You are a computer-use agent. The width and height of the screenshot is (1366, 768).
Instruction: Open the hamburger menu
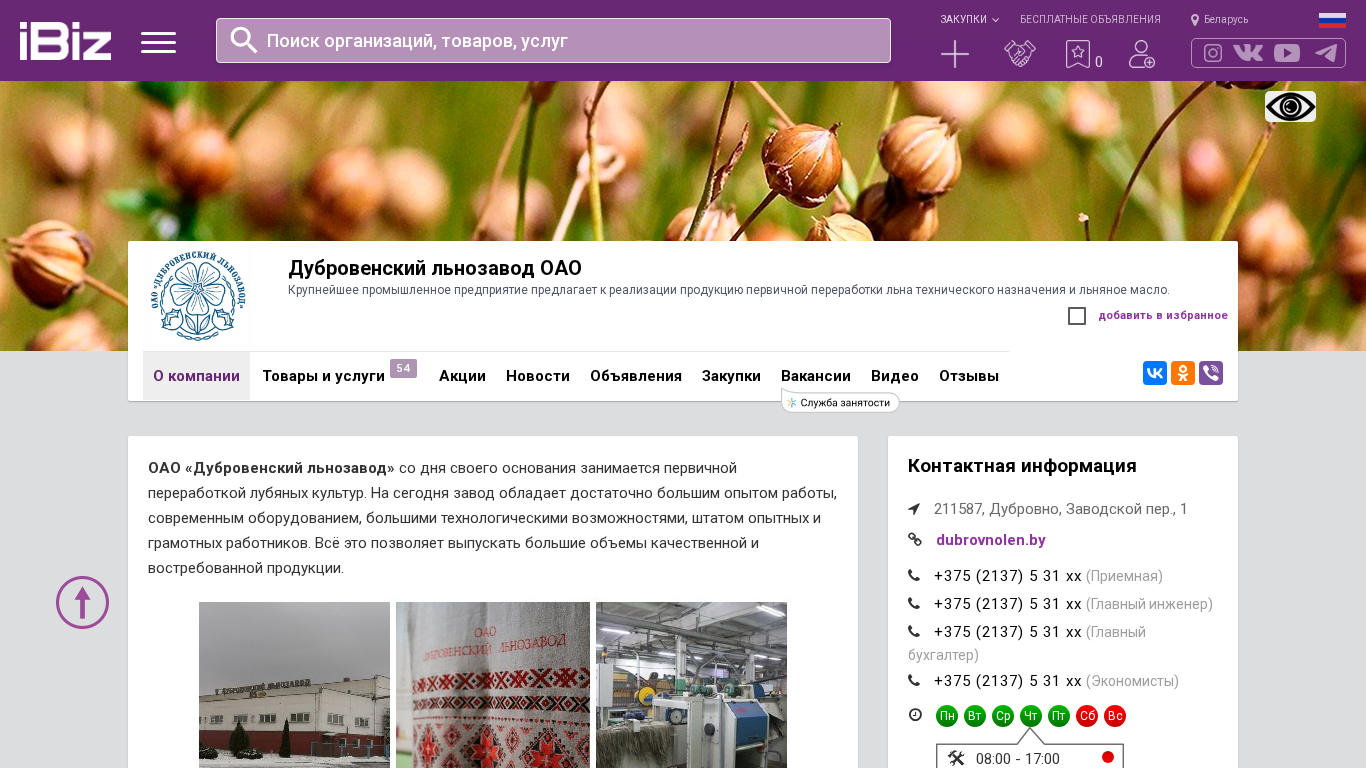click(158, 42)
